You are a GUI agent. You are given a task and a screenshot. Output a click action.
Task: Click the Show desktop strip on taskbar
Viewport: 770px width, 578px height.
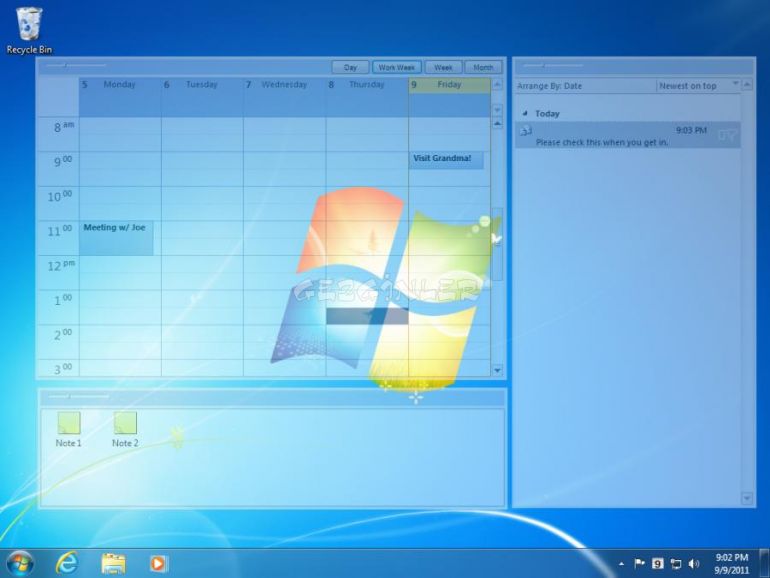(x=764, y=563)
